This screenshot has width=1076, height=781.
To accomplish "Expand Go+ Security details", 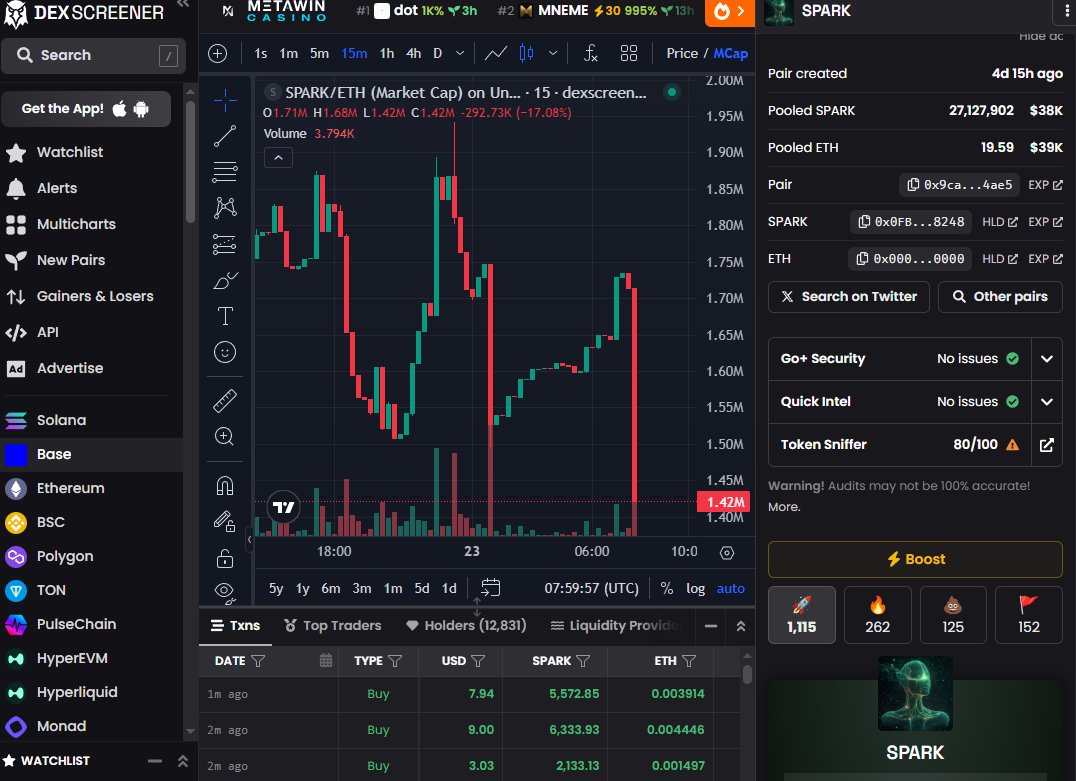I will 1046,358.
